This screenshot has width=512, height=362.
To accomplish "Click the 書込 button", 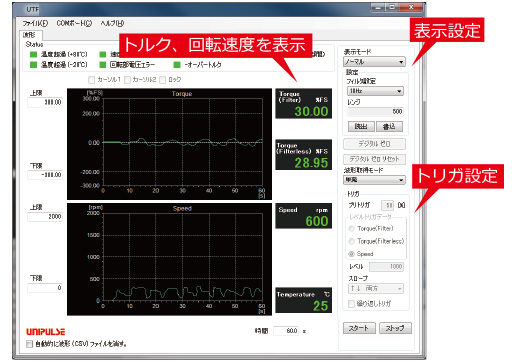I will tap(389, 126).
